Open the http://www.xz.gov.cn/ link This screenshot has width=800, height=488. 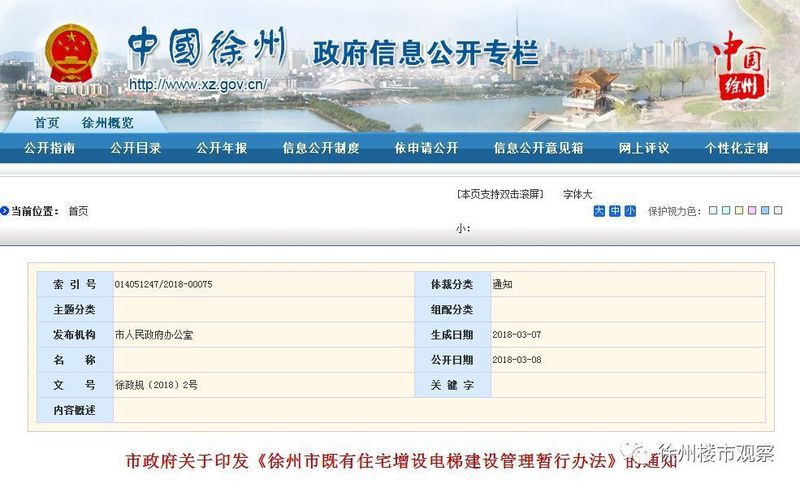pos(198,84)
